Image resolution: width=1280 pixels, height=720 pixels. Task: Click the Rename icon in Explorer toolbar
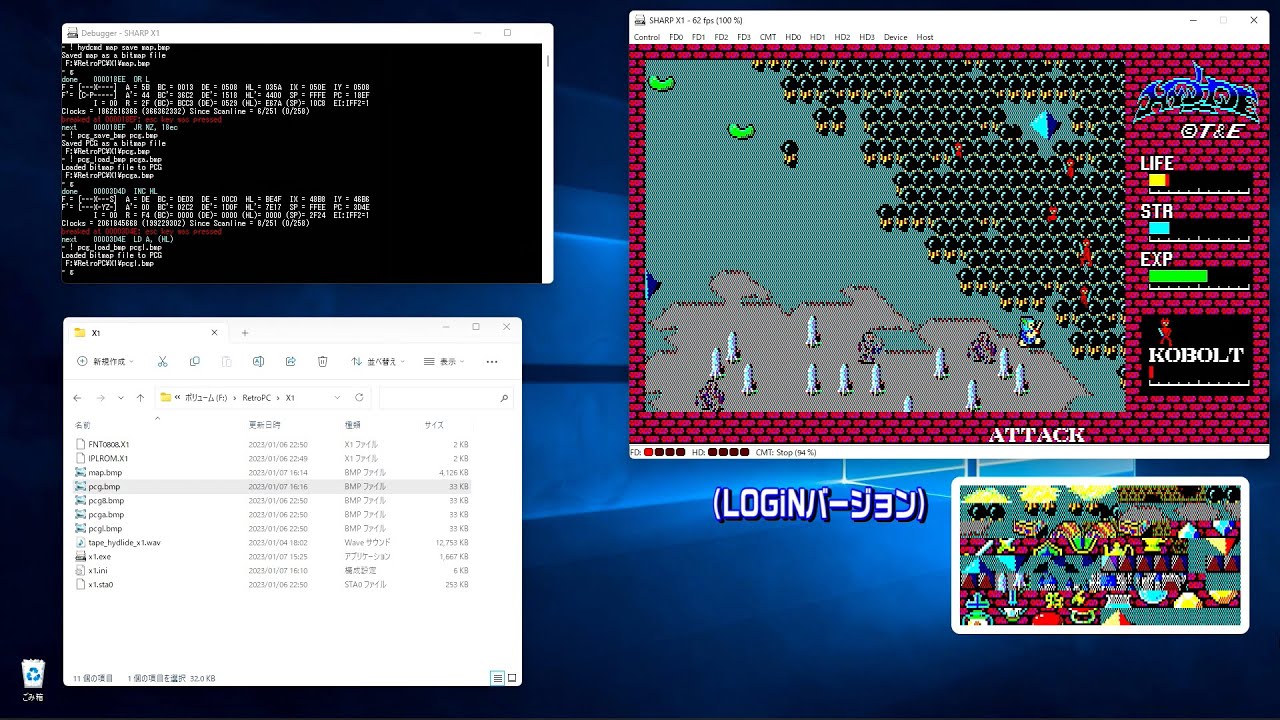click(258, 361)
